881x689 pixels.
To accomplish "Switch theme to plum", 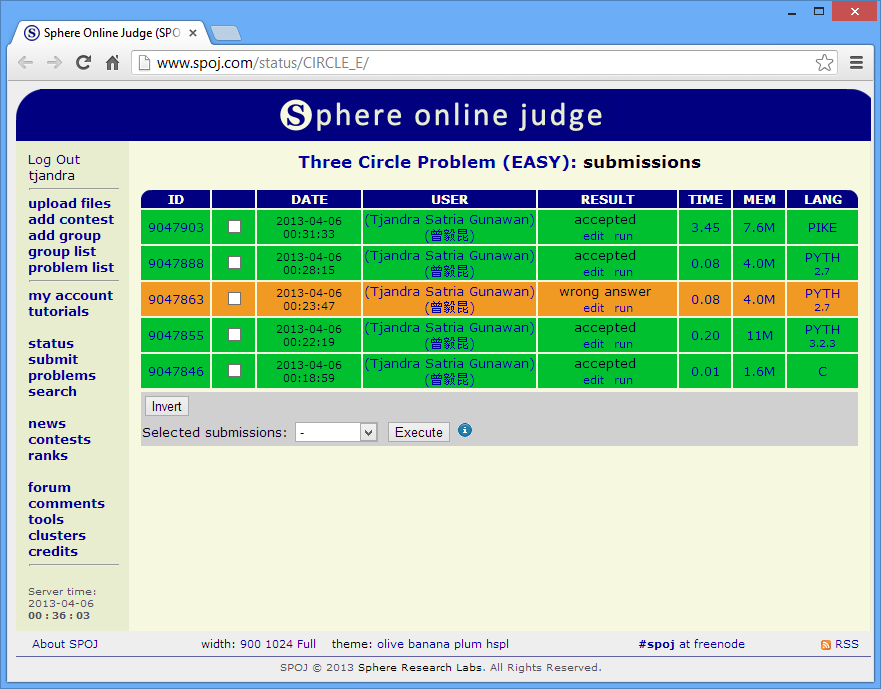I will (467, 645).
